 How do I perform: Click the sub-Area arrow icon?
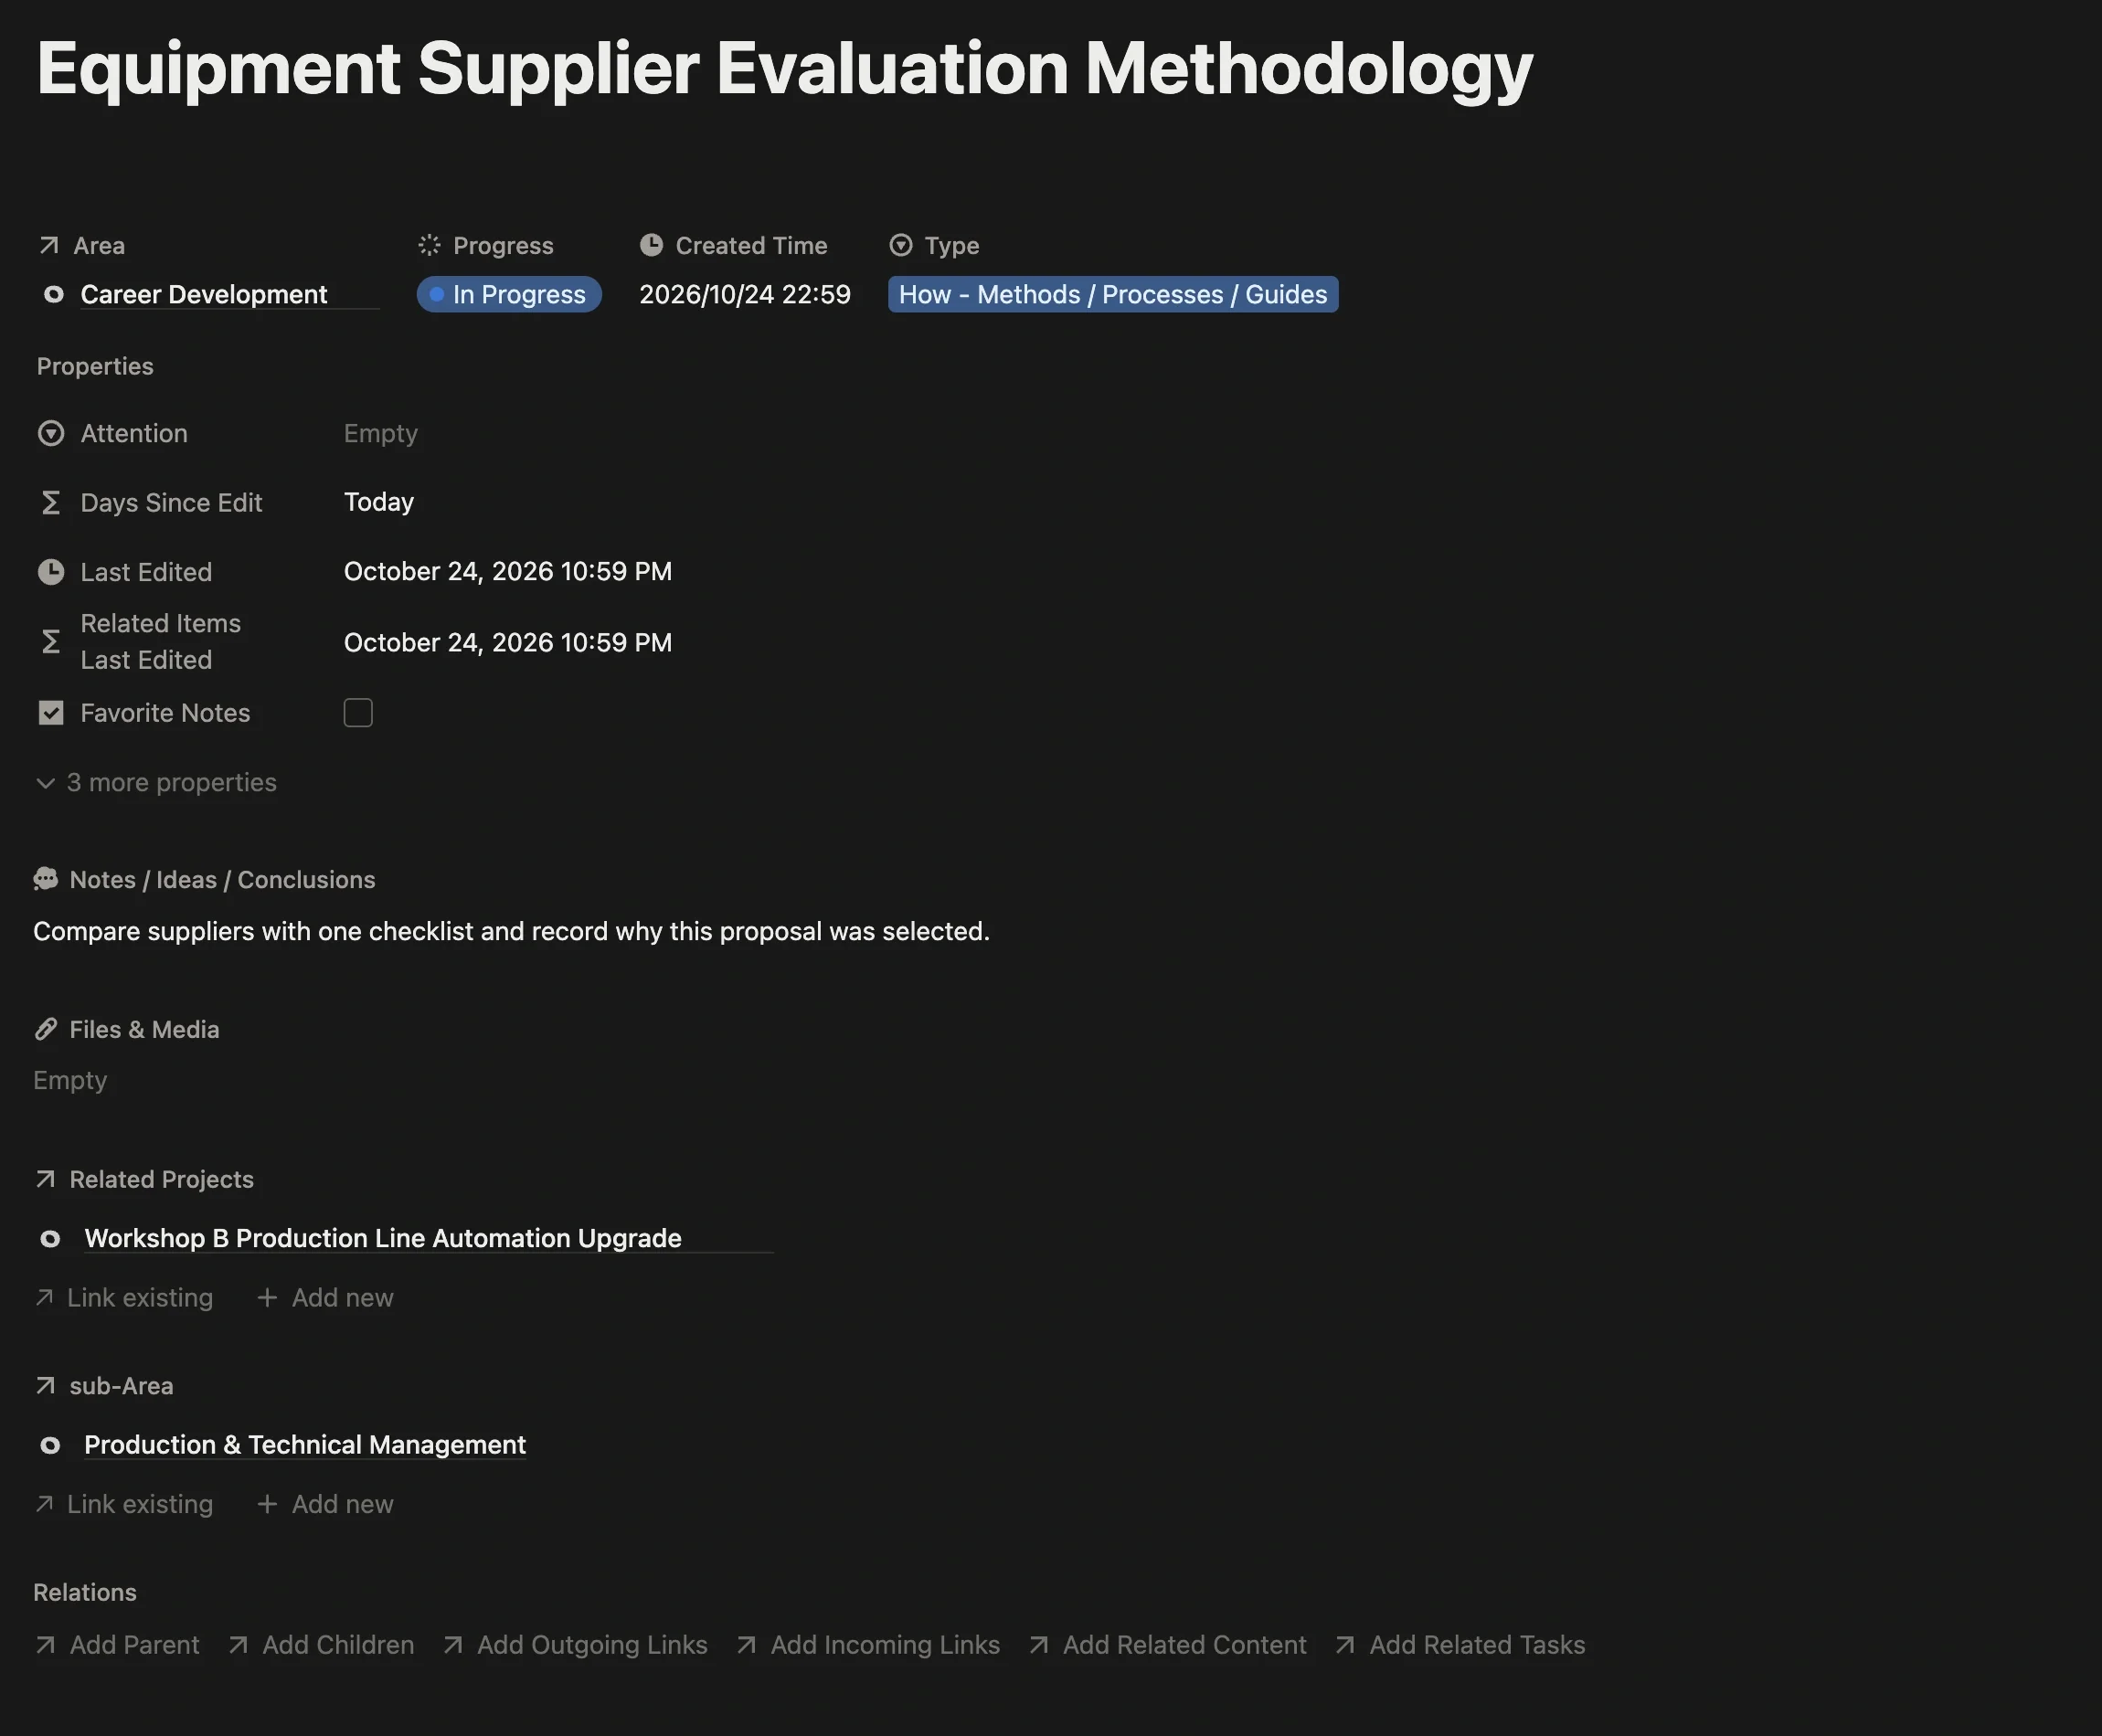point(45,1386)
